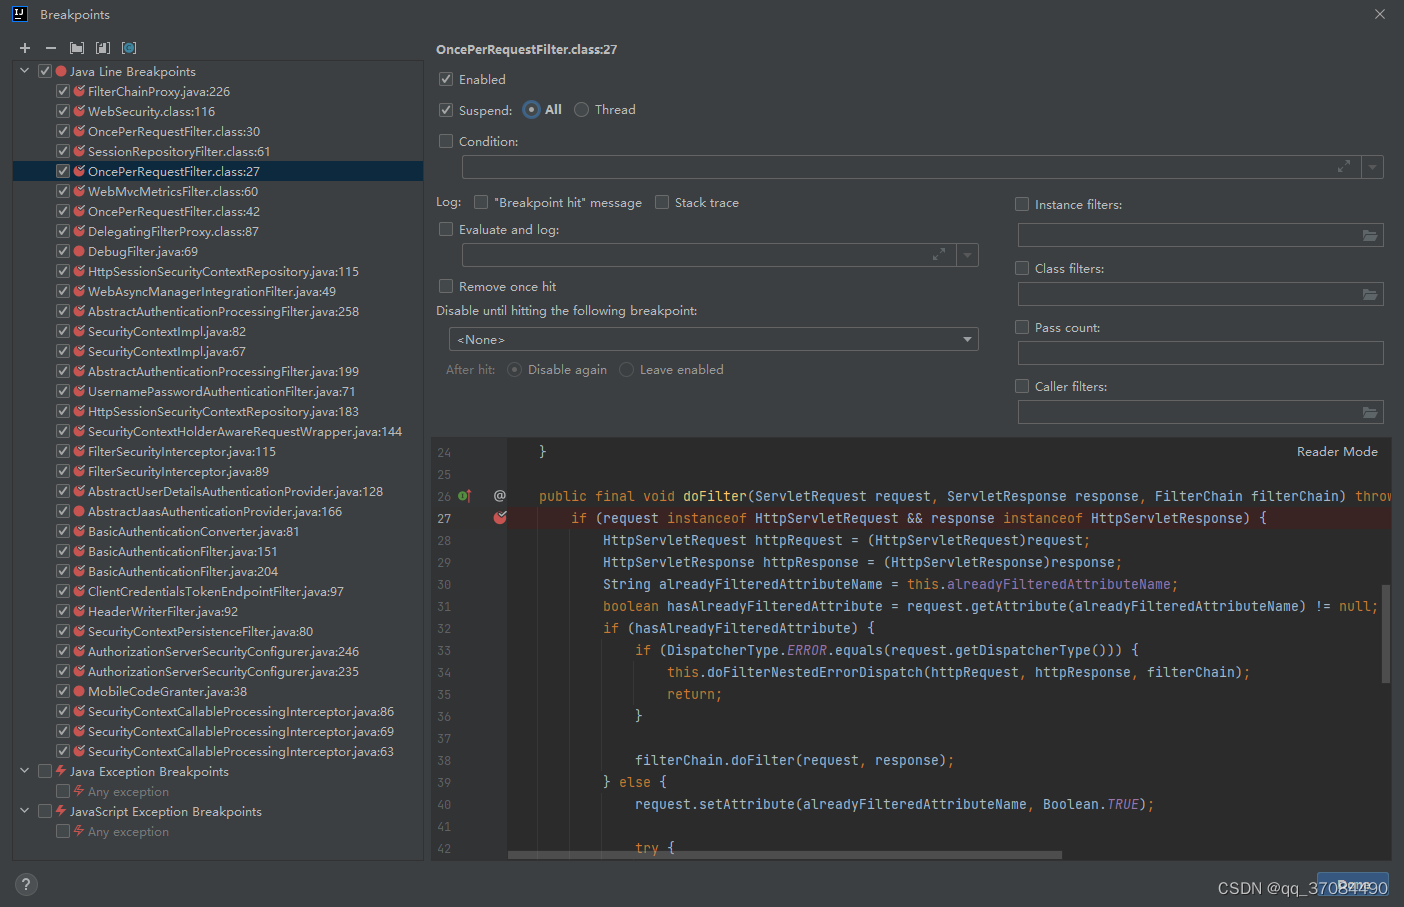Select BasicAuthenticationConverter.java:81 breakpoint
Image resolution: width=1404 pixels, height=907 pixels.
(x=194, y=531)
